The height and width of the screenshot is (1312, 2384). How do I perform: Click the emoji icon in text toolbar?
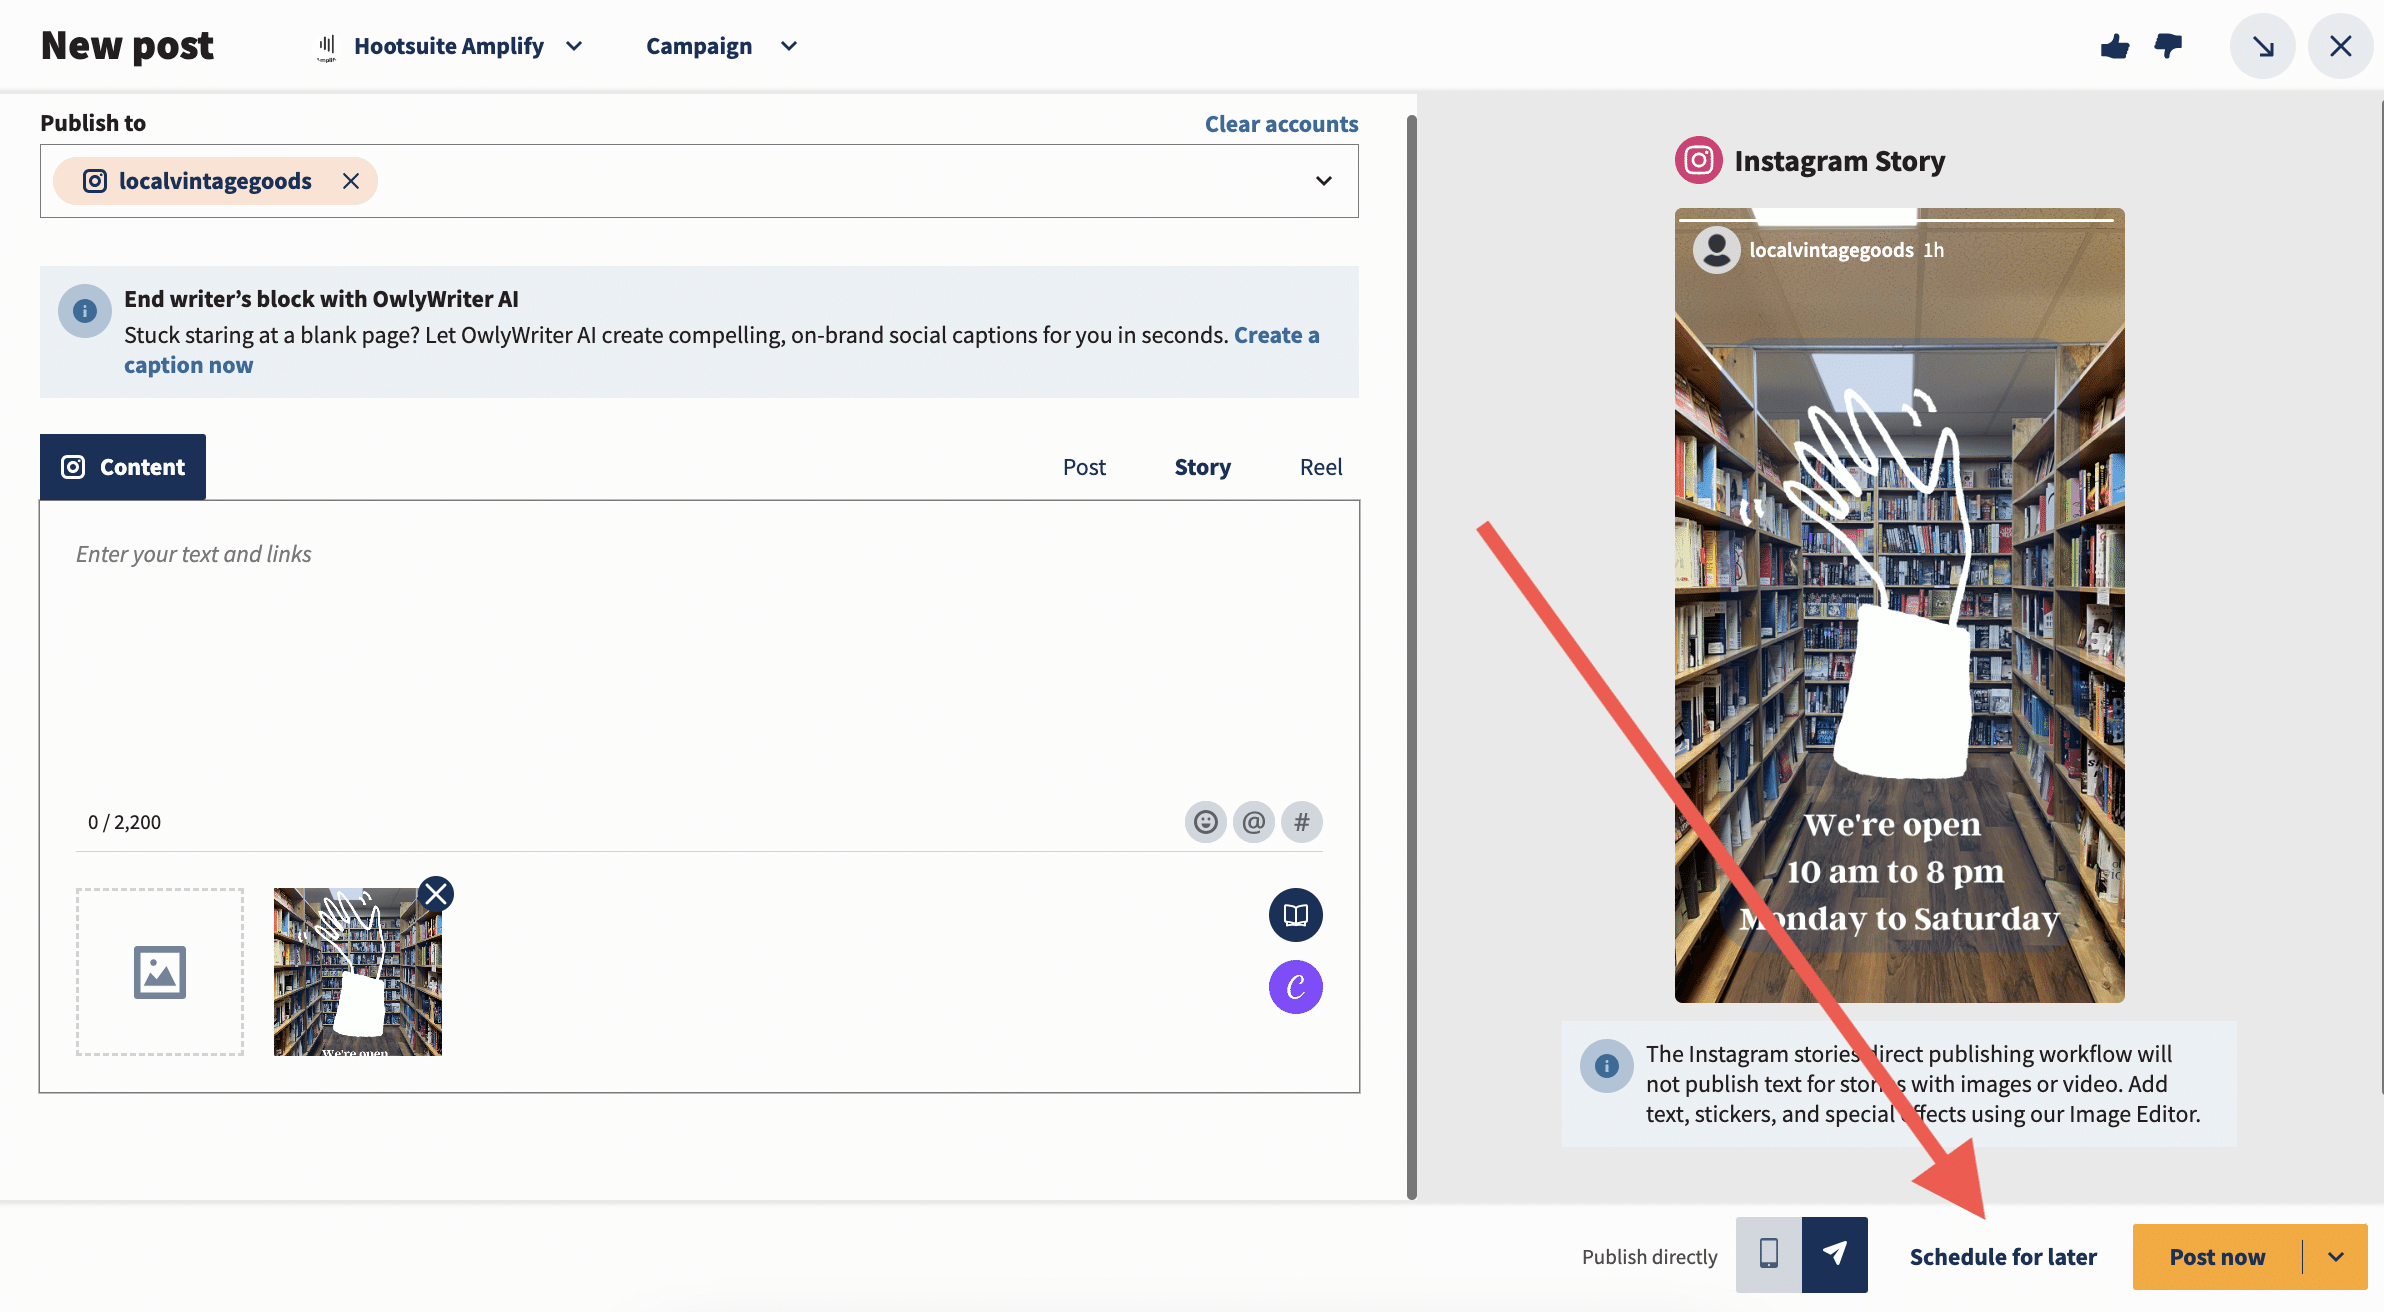pos(1205,821)
